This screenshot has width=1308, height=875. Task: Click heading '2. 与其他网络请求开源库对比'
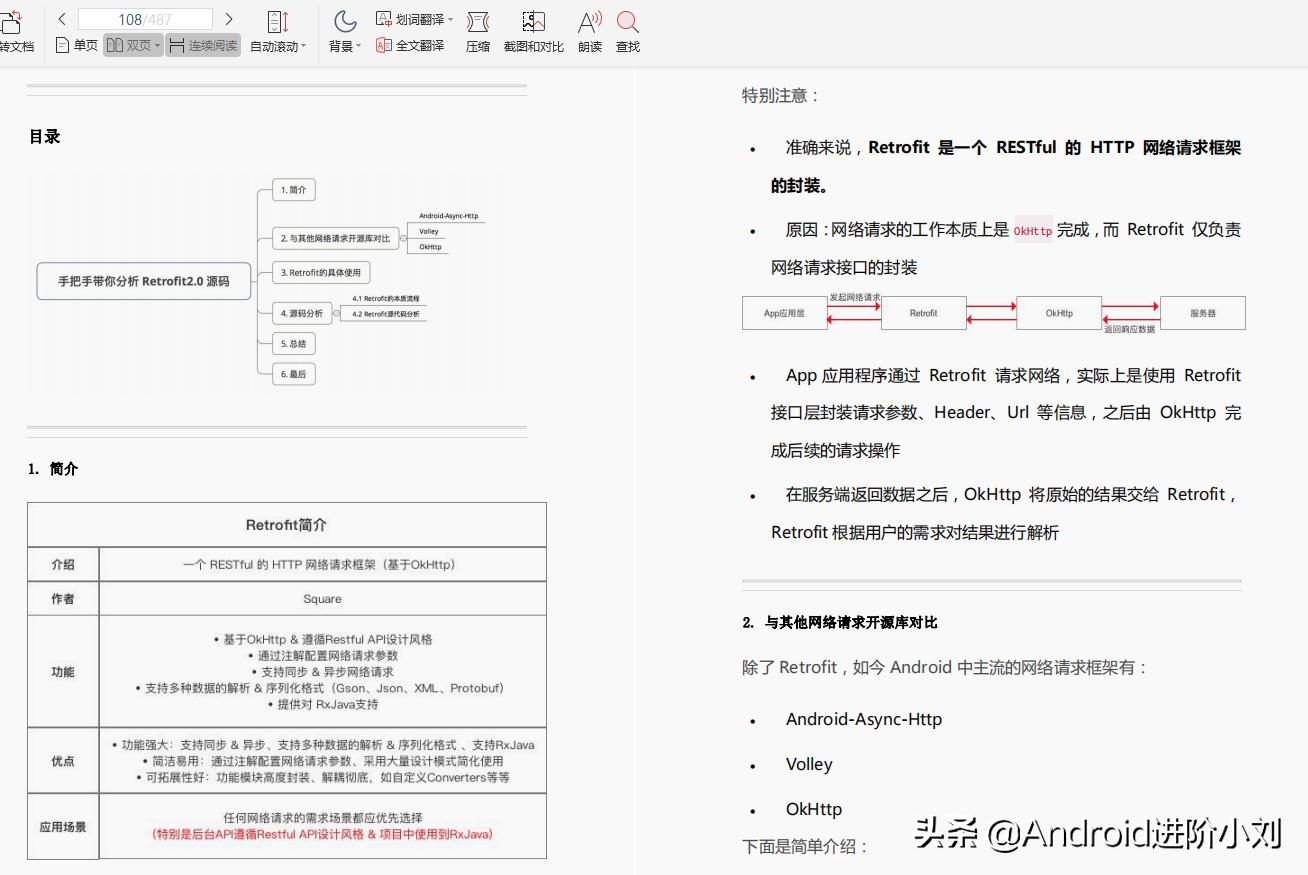click(840, 623)
